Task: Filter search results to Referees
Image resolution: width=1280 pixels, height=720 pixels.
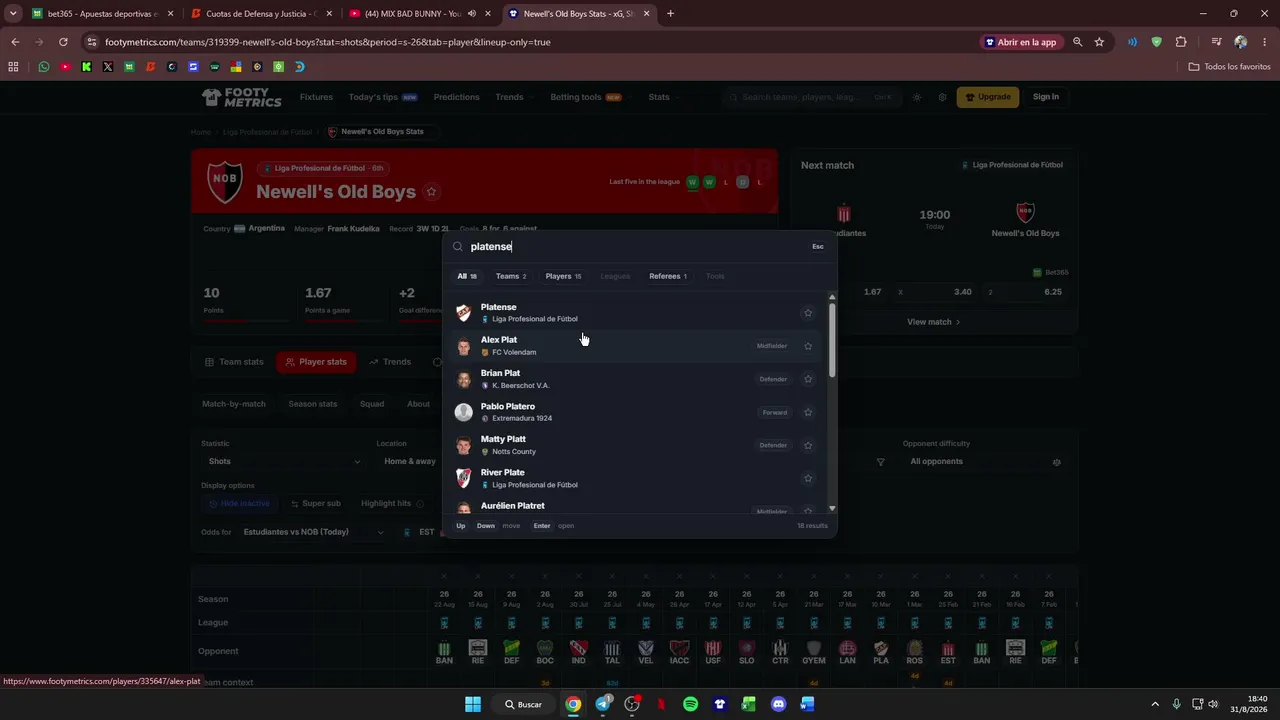Action: click(x=668, y=276)
